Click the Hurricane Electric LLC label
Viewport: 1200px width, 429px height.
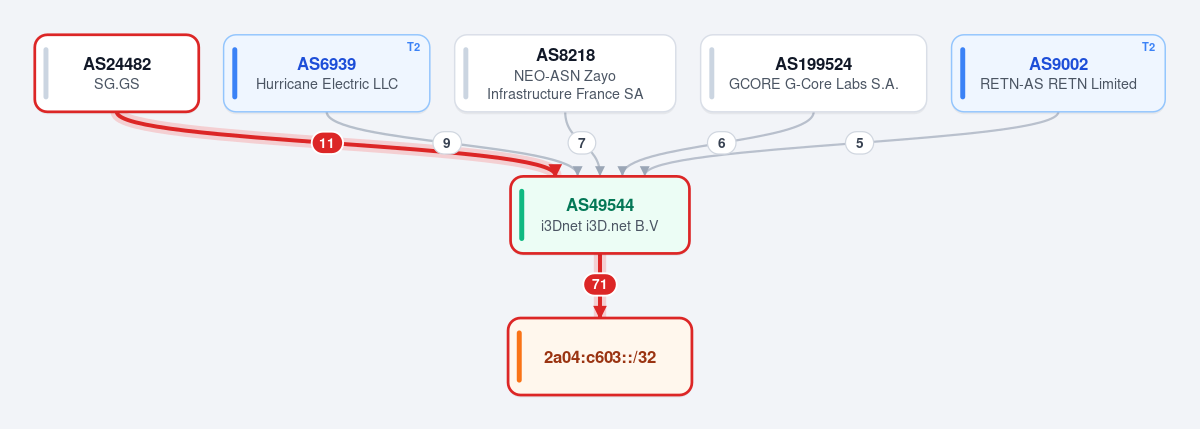tap(327, 84)
